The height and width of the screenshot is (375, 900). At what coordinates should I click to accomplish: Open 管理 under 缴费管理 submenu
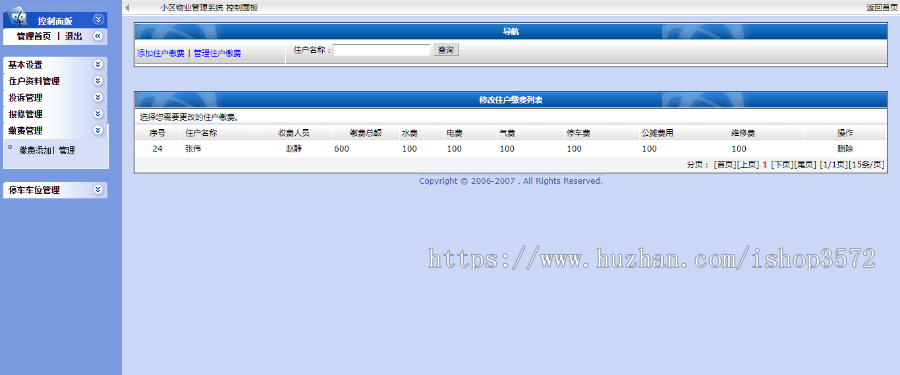click(67, 150)
